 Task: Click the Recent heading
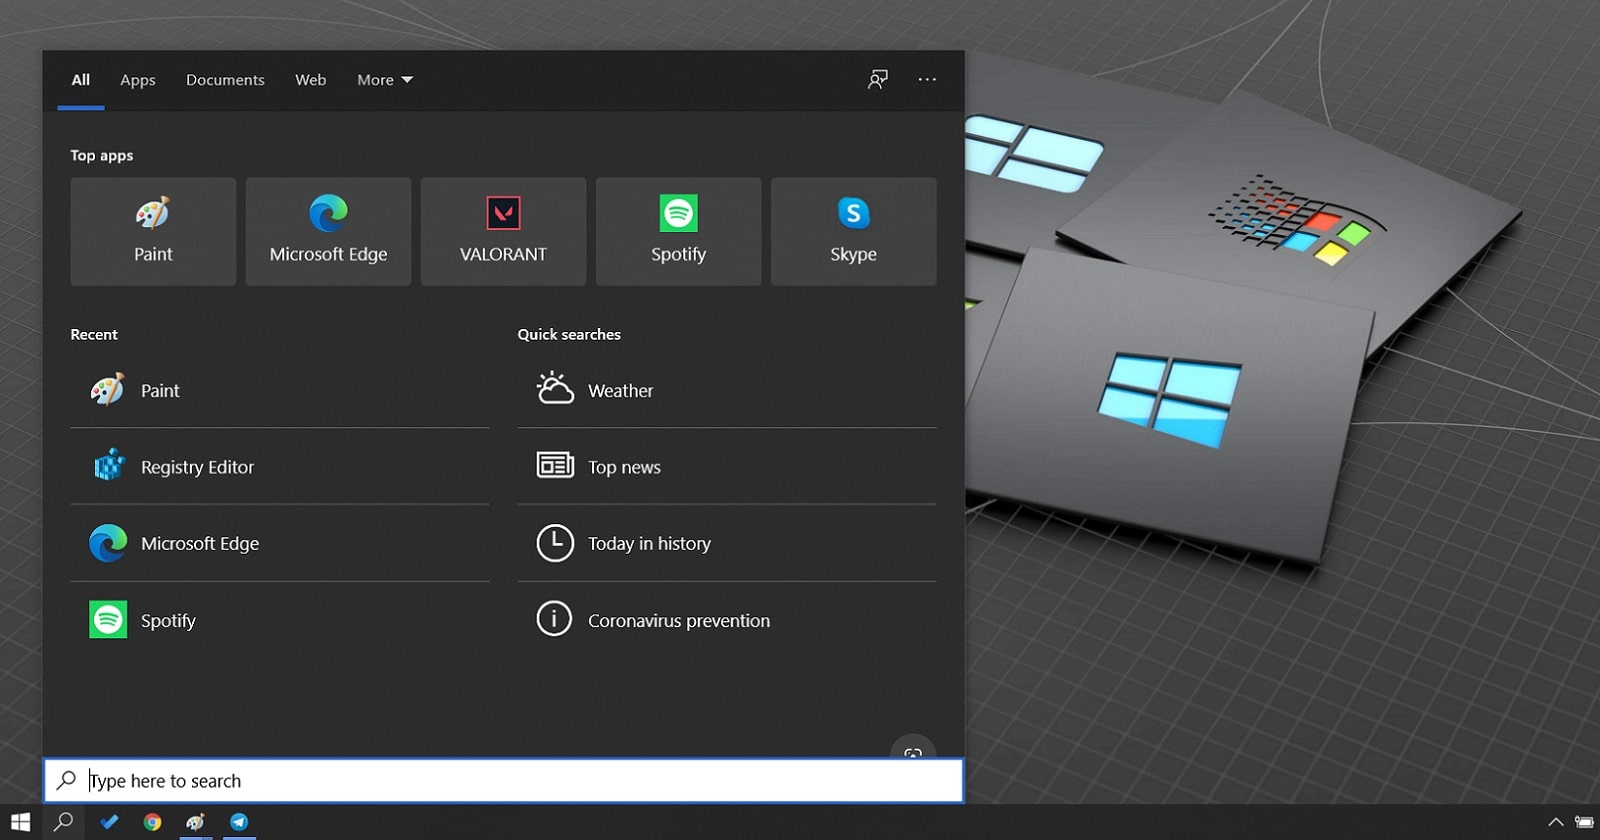point(94,334)
